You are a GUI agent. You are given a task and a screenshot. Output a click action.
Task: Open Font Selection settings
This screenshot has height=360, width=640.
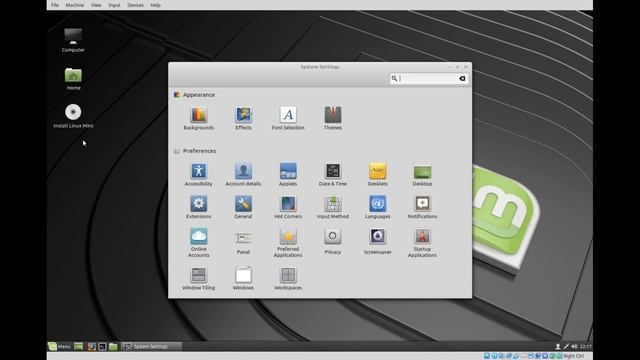[288, 118]
